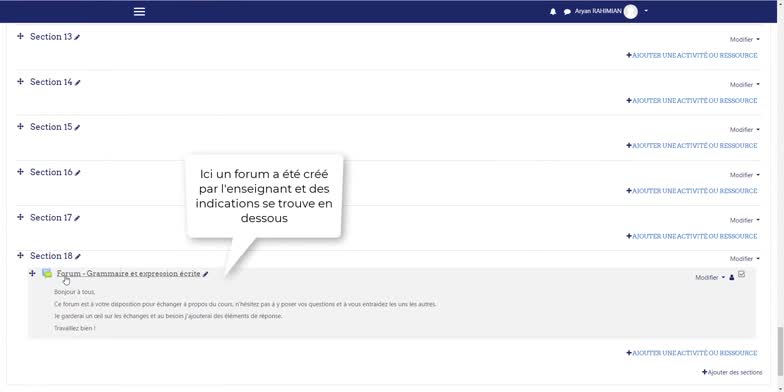Click the move handle of Section 15

20,126
